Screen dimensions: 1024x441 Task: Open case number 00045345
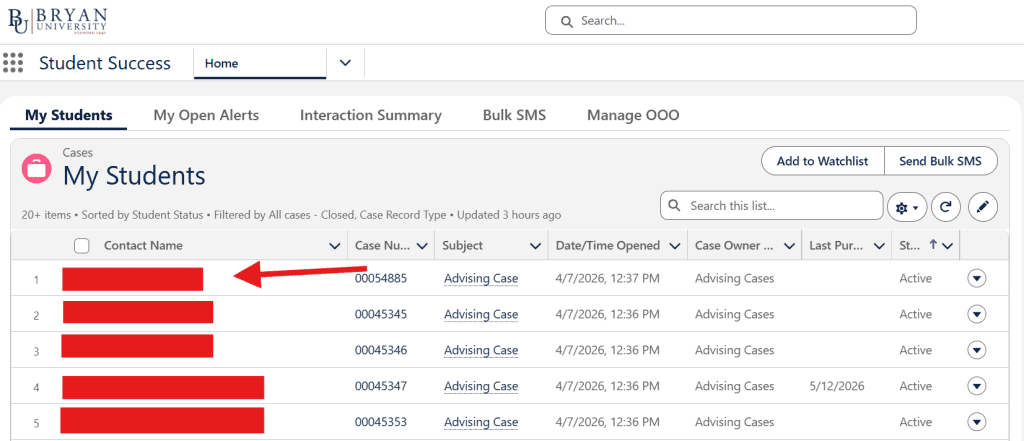[x=381, y=314]
